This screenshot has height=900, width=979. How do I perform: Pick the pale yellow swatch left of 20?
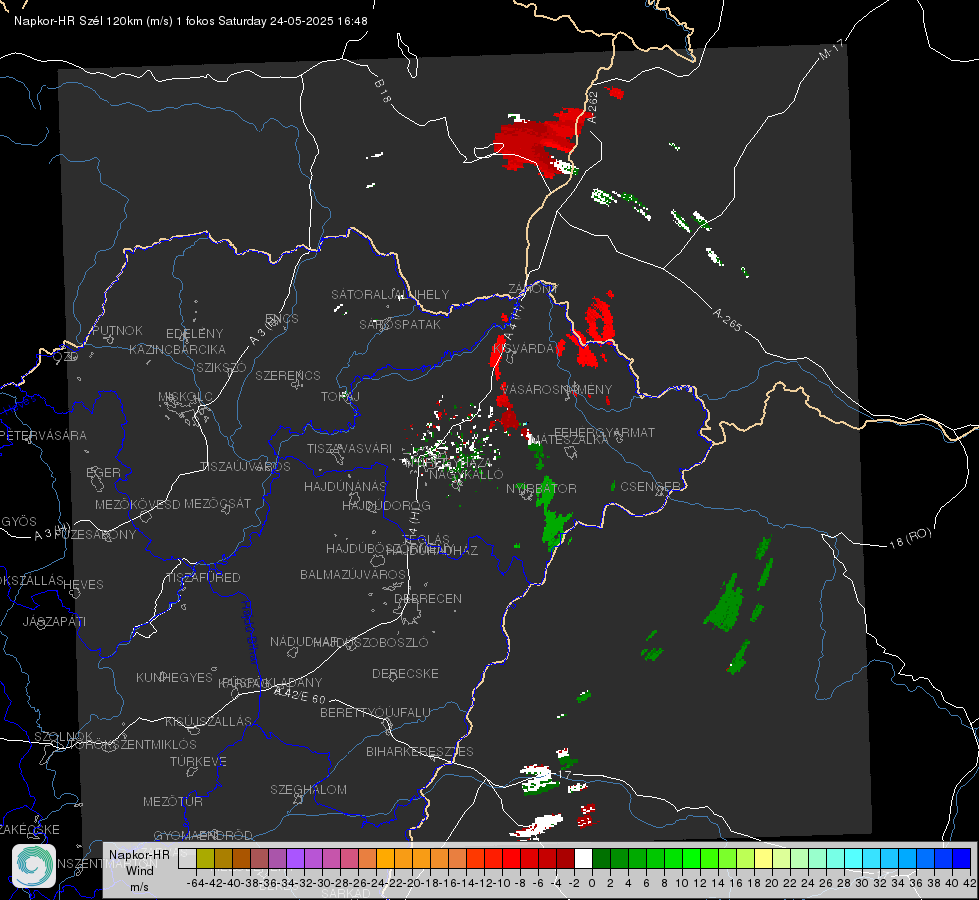764,858
